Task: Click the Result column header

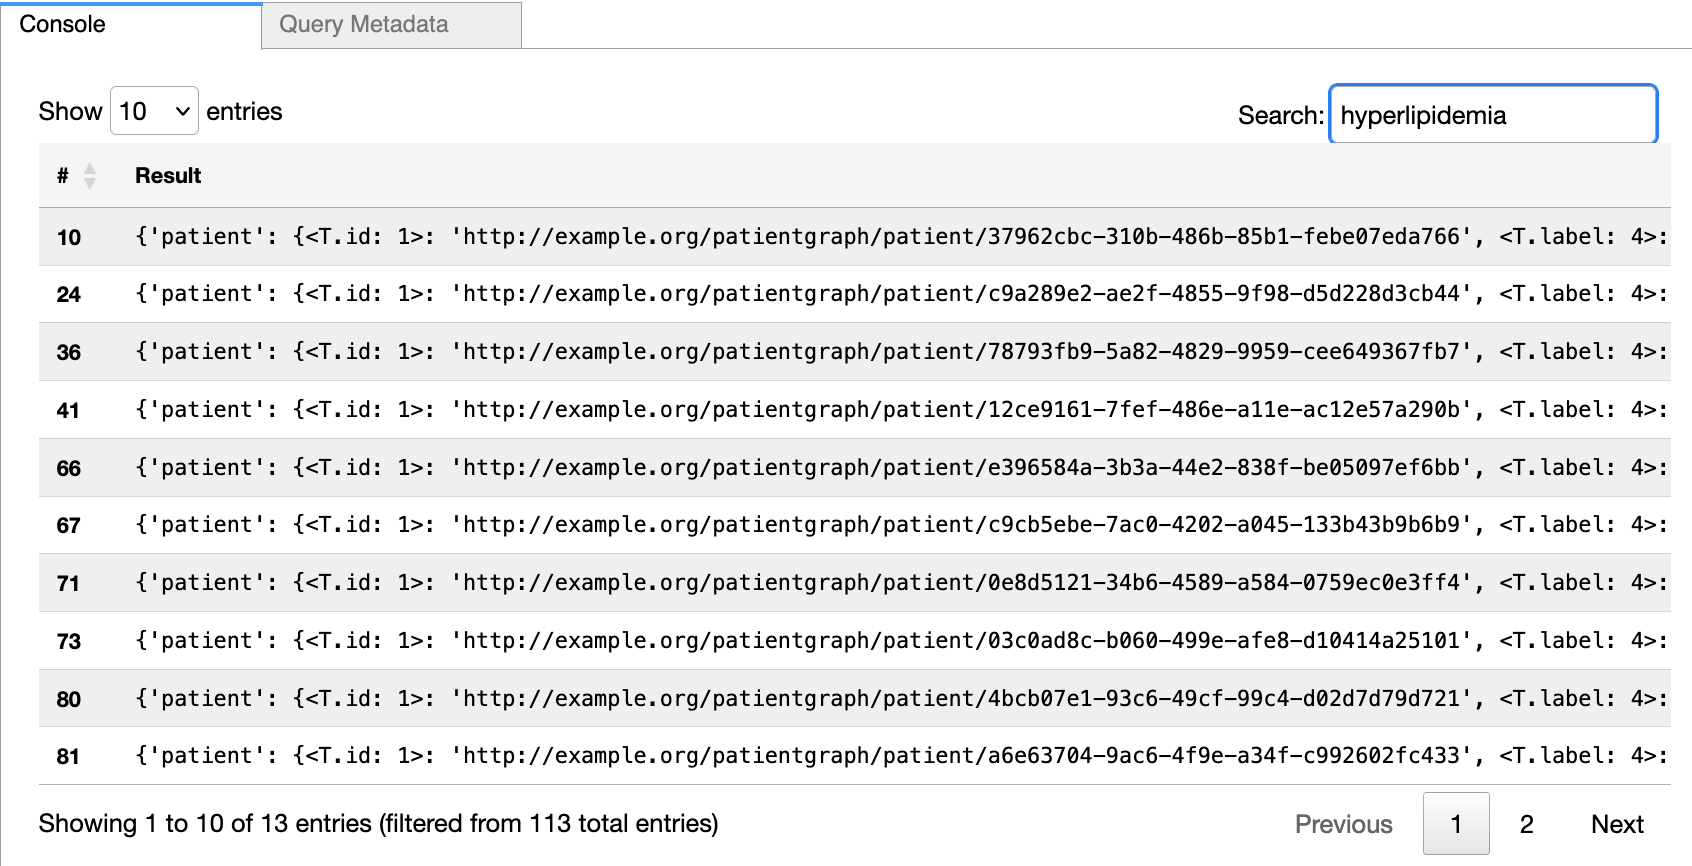Action: [168, 176]
